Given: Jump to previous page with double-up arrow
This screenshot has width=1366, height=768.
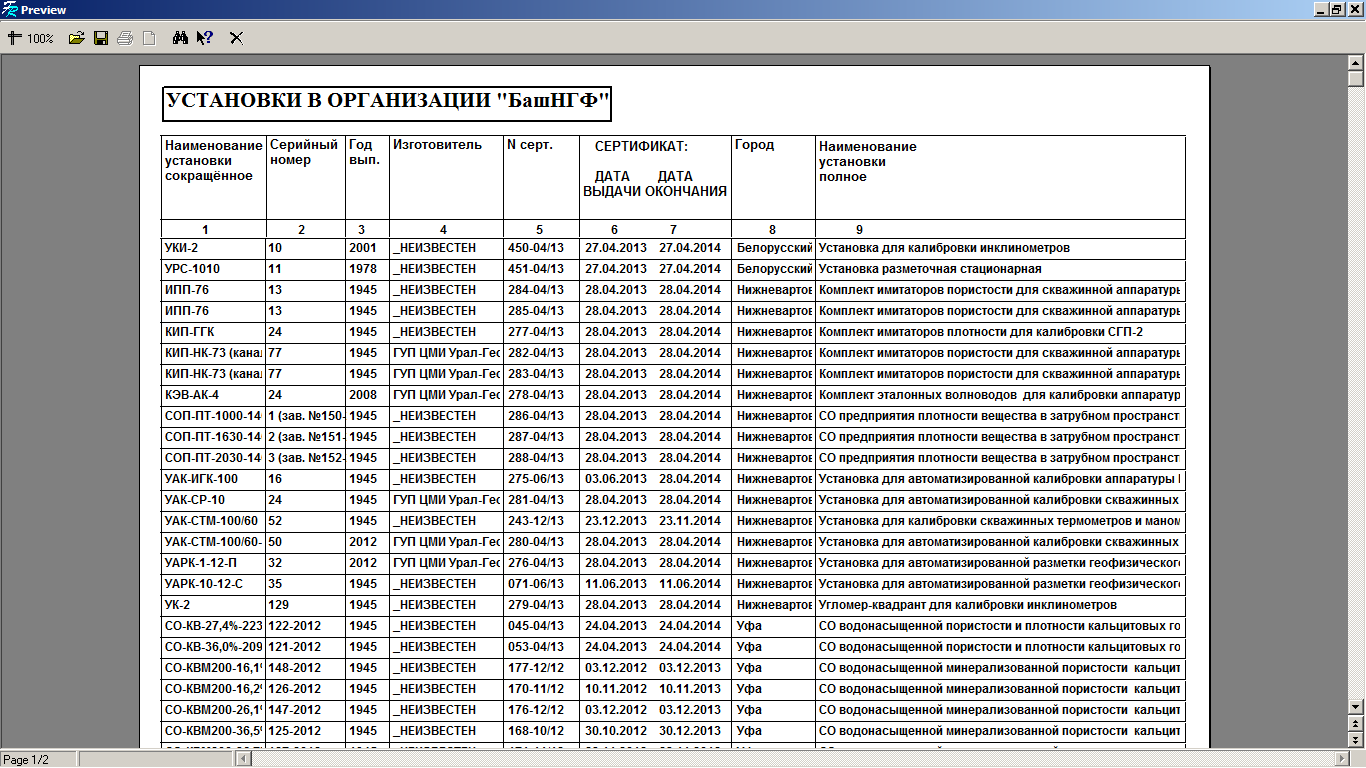Looking at the screenshot, I should pos(1356,722).
